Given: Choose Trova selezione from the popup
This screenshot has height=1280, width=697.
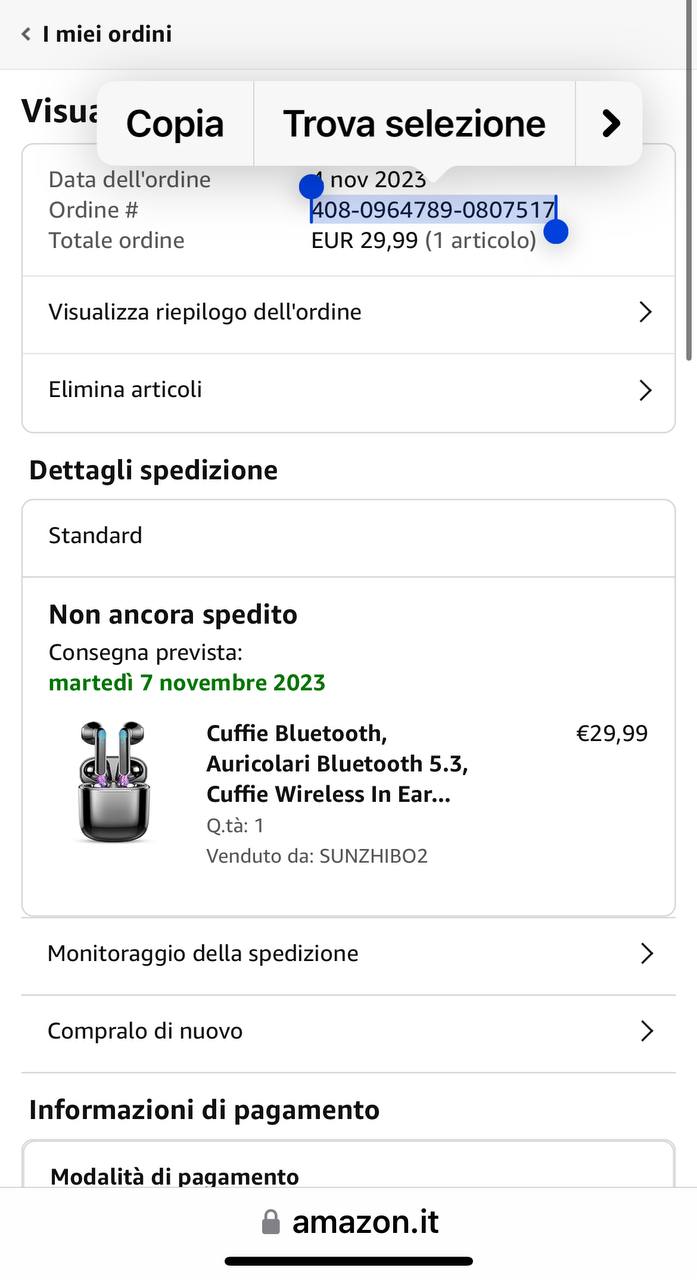Looking at the screenshot, I should (x=414, y=124).
